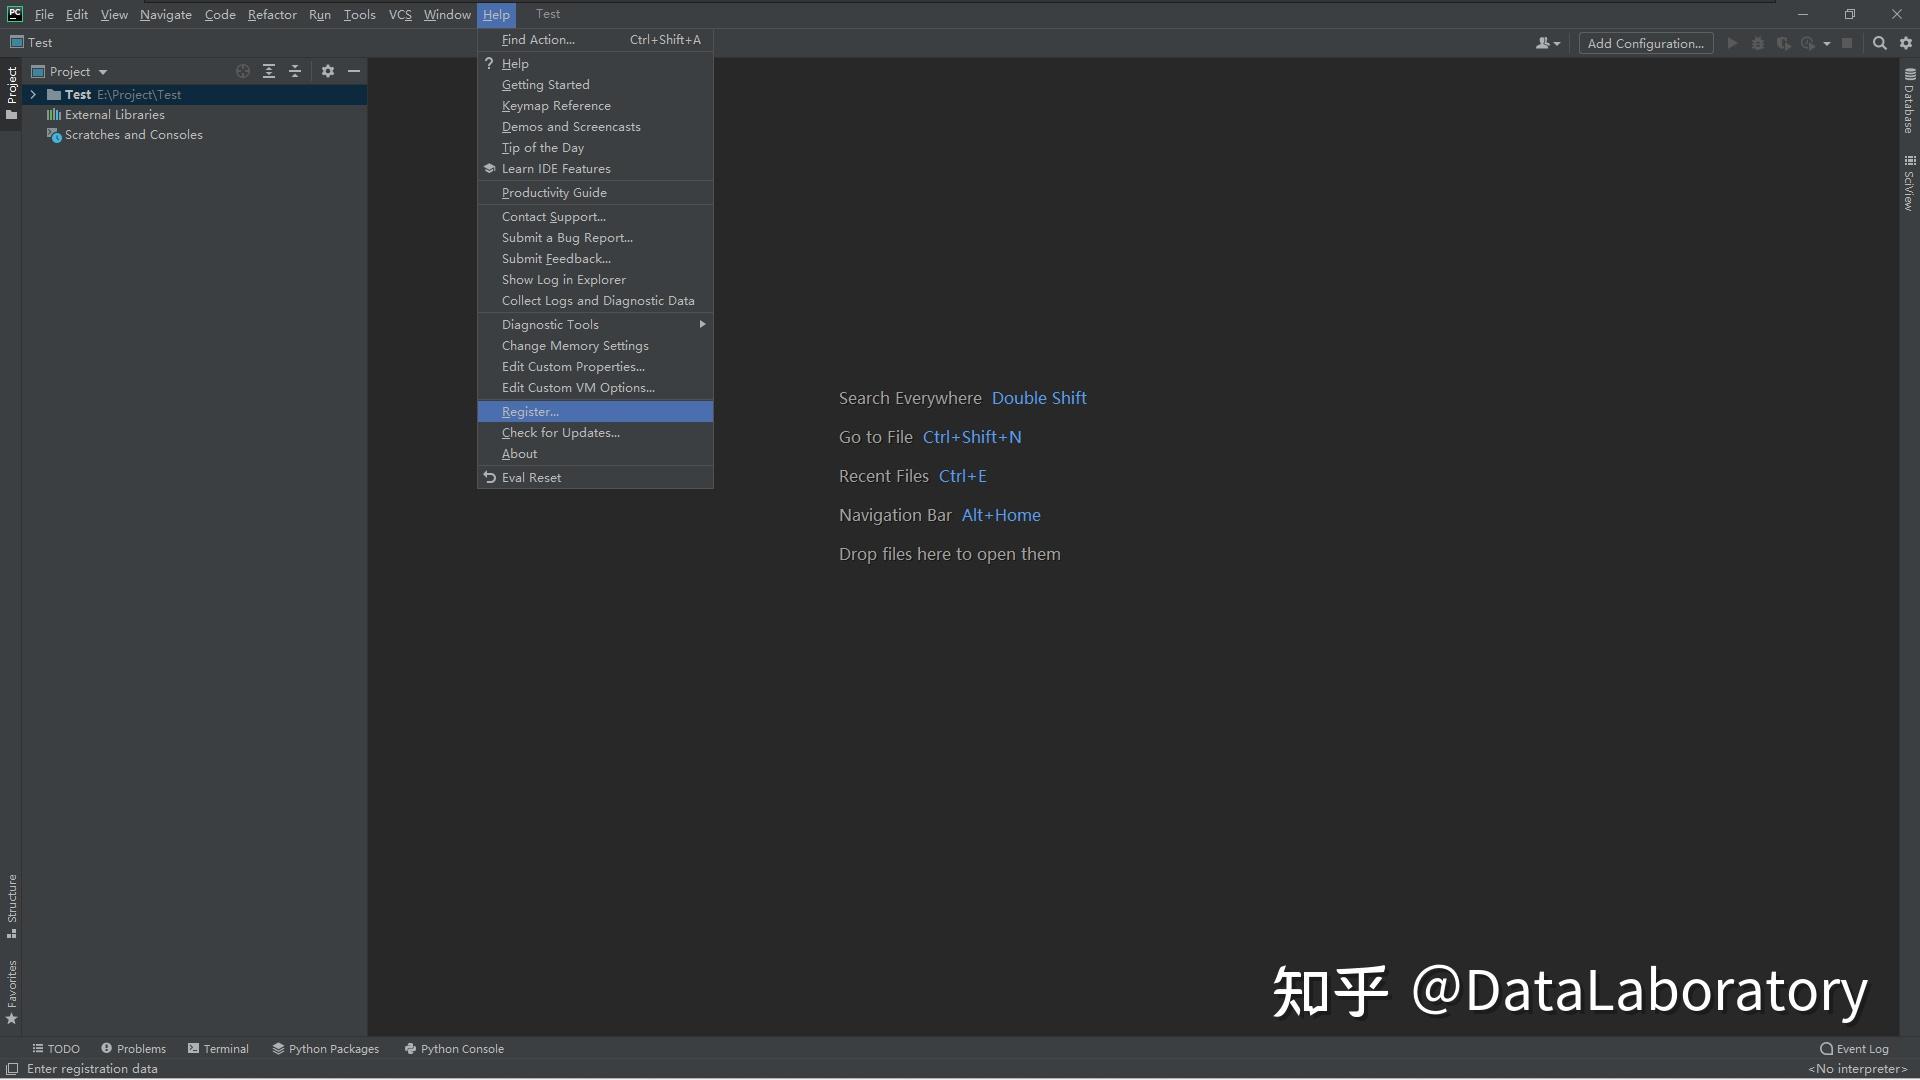Open the Refactor menu
This screenshot has width=1920, height=1080.
272,14
